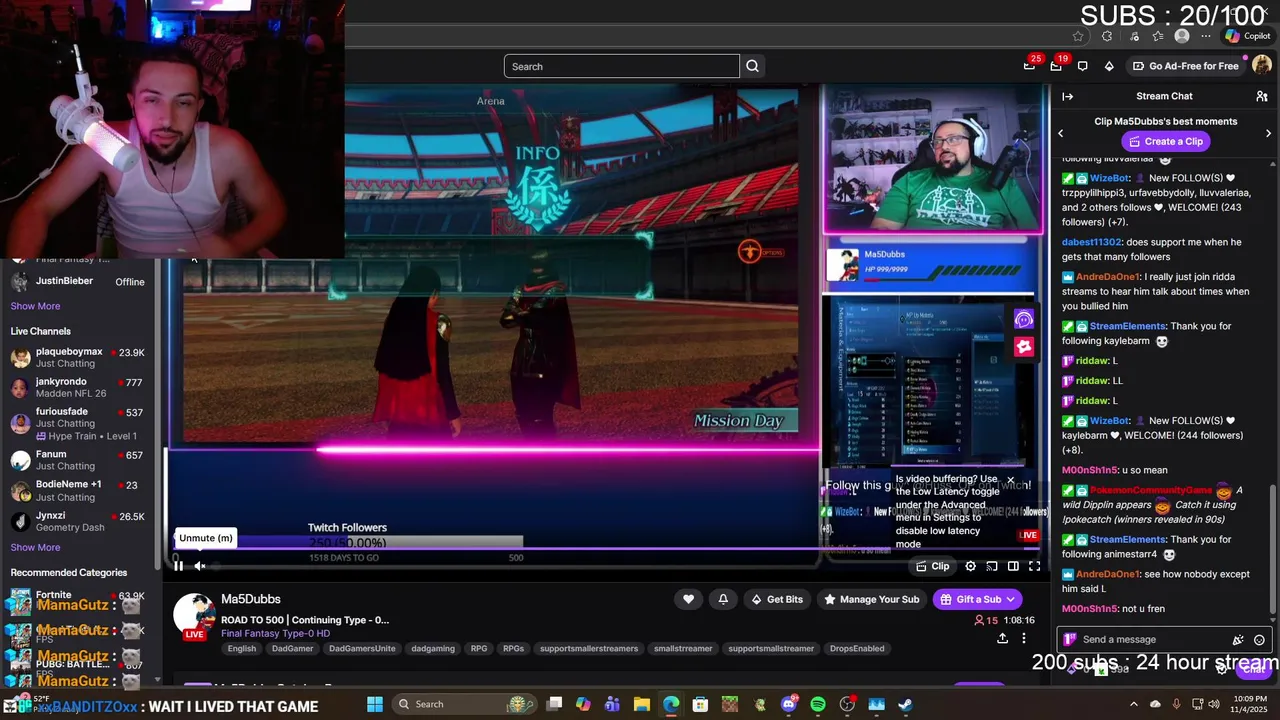This screenshot has width=1280, height=720.
Task: Click the pink stream extension overlay icon
Action: [1024, 346]
